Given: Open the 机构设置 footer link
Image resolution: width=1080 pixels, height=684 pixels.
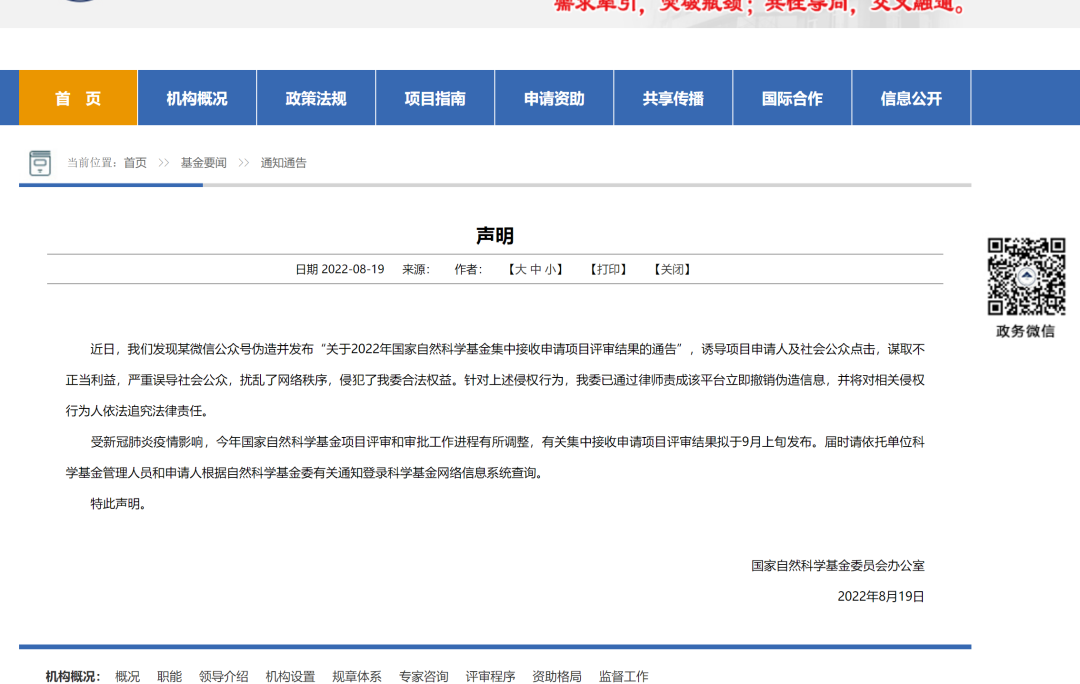Looking at the screenshot, I should (x=290, y=676).
